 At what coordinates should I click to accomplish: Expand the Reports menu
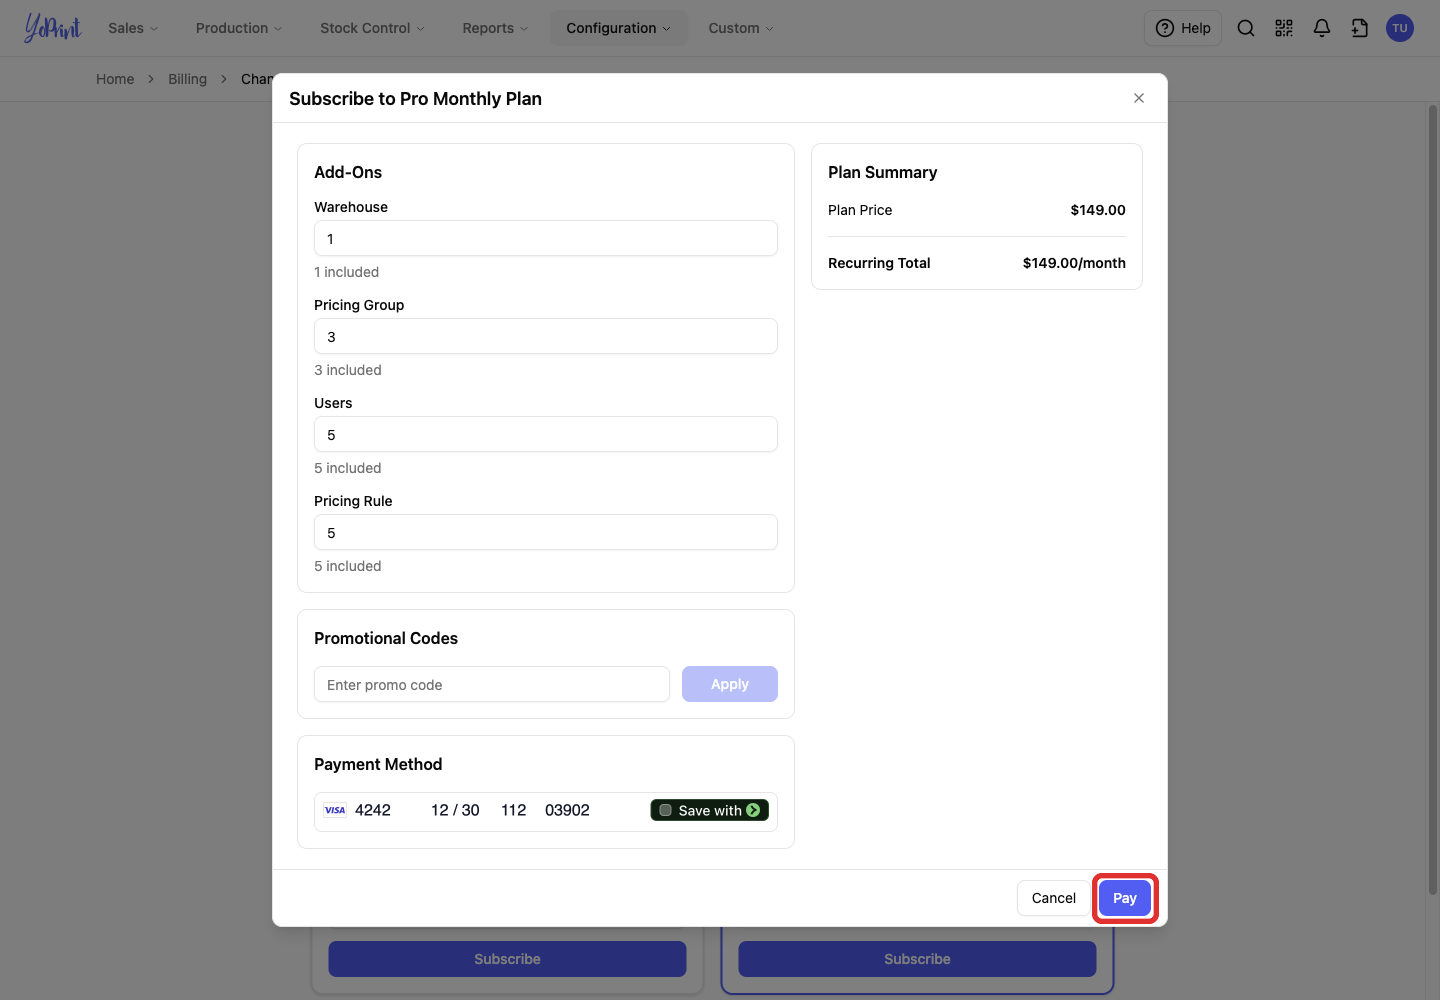[495, 28]
